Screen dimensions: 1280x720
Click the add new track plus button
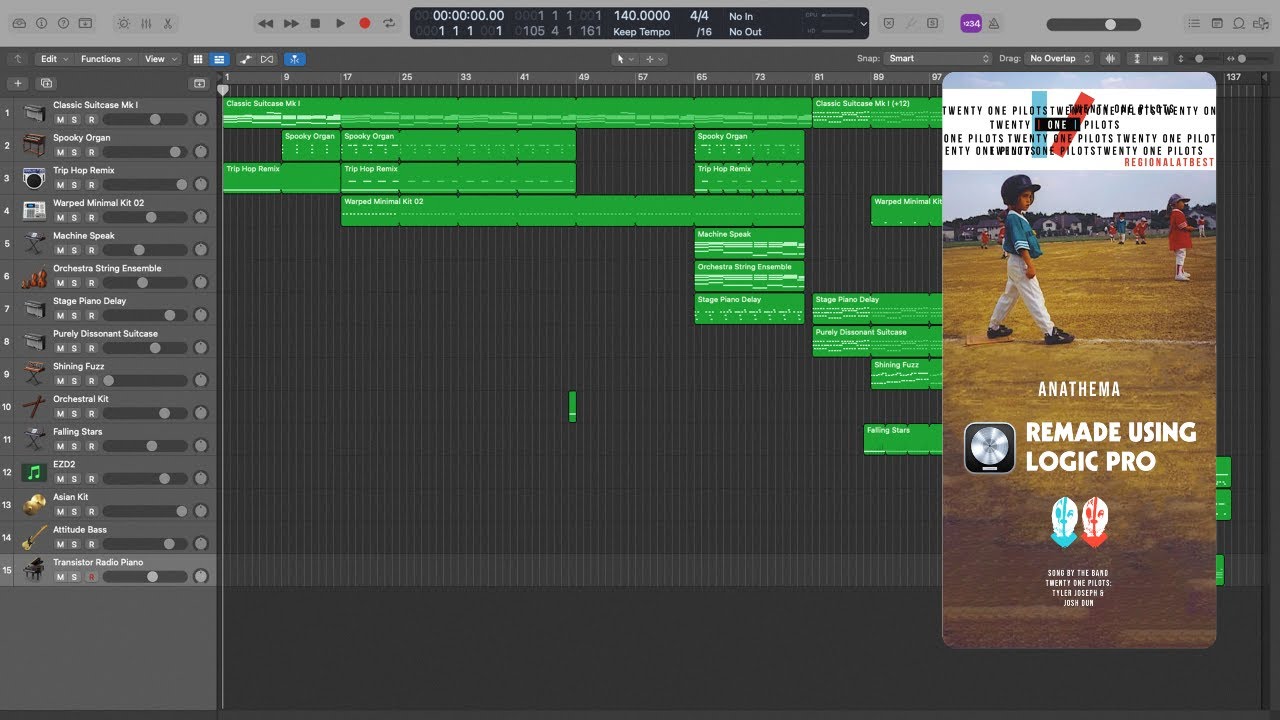[18, 83]
